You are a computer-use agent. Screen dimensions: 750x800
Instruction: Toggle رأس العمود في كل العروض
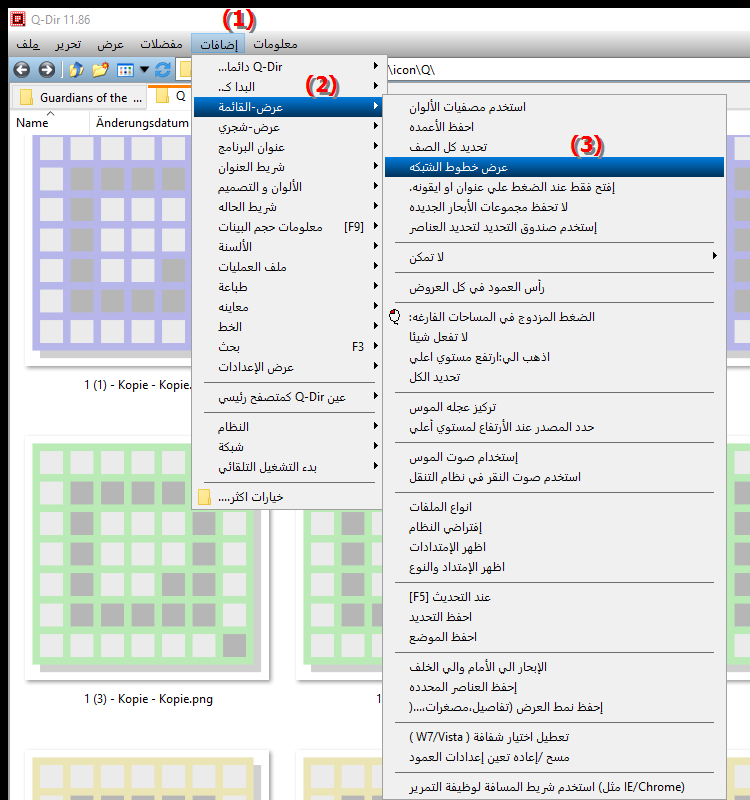pyautogui.click(x=555, y=287)
